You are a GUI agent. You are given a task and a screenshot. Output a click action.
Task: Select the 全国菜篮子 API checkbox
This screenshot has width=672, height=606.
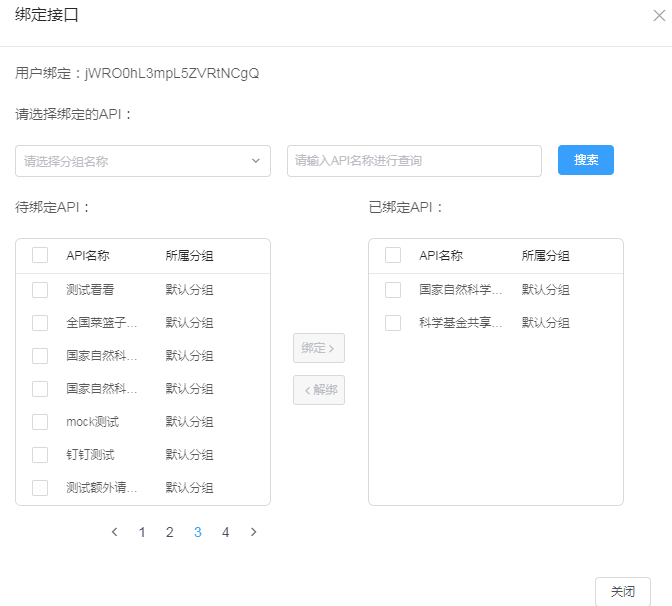[40, 323]
